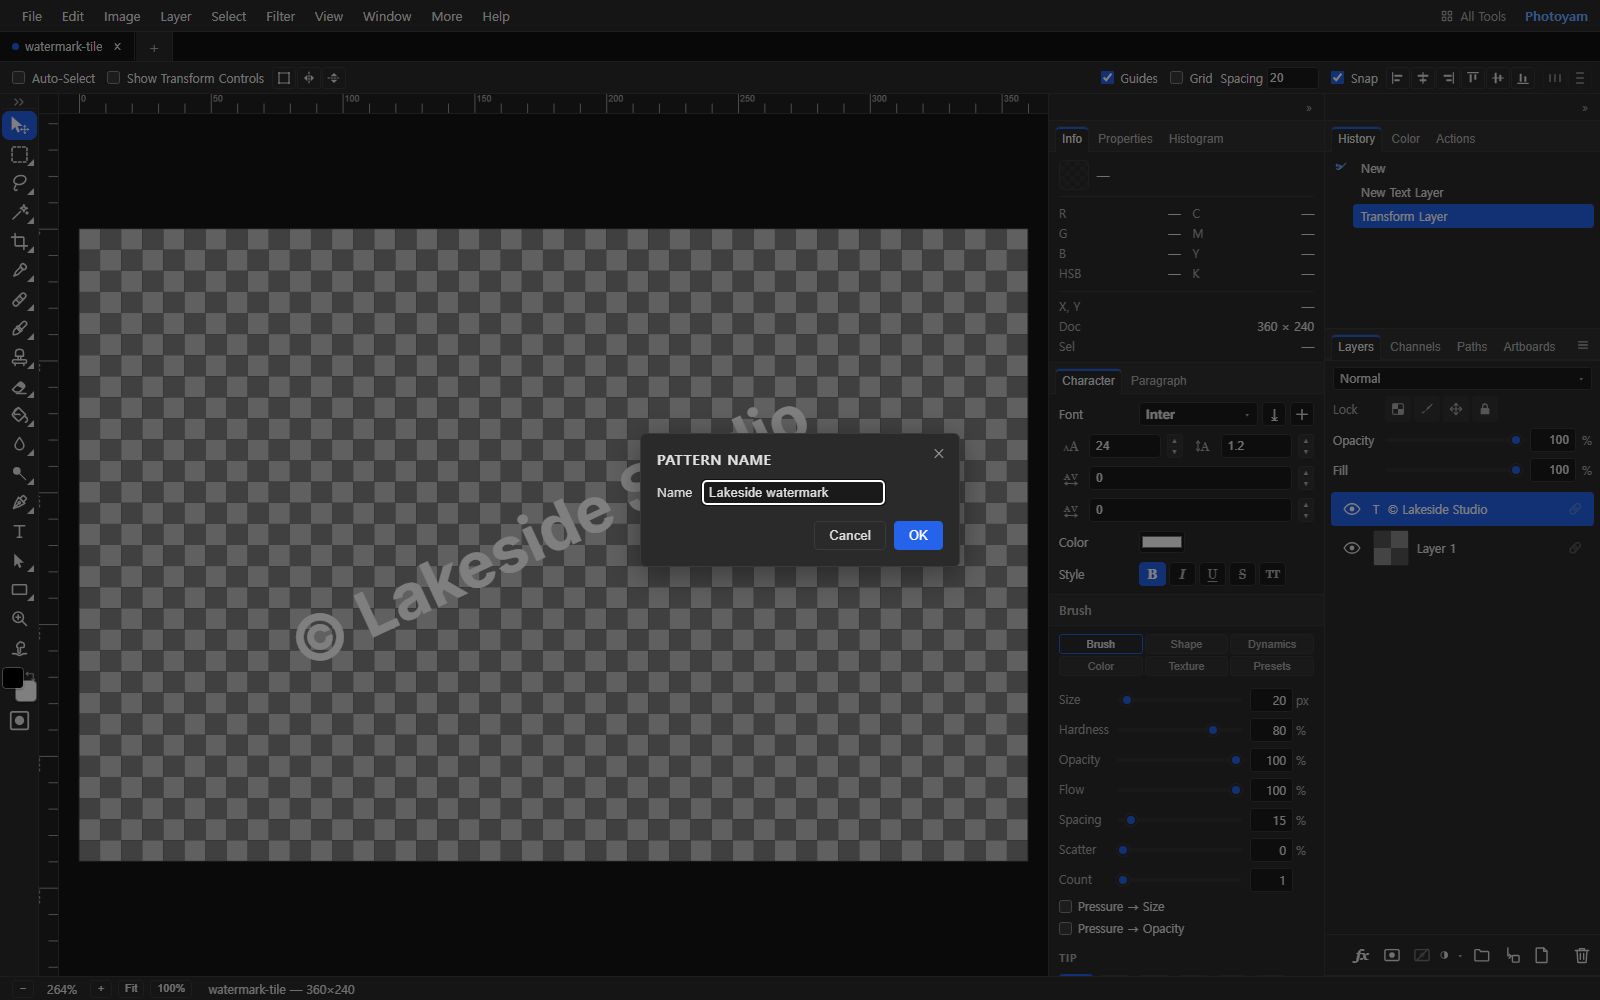
Task: Align bottom edges in options bar
Action: point(1522,78)
